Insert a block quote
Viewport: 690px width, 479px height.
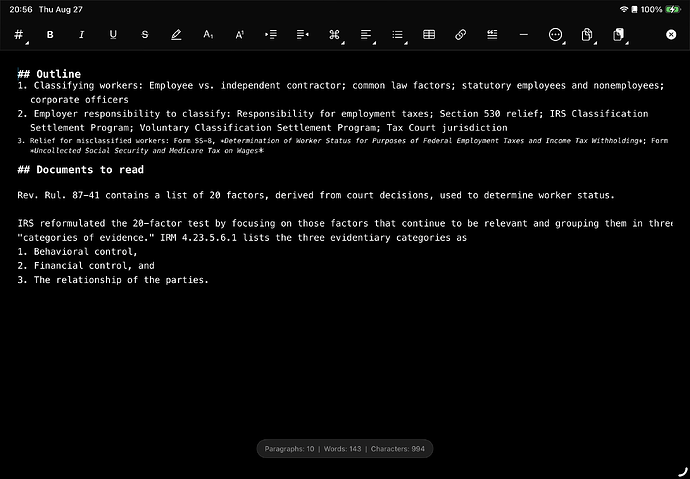tap(492, 35)
